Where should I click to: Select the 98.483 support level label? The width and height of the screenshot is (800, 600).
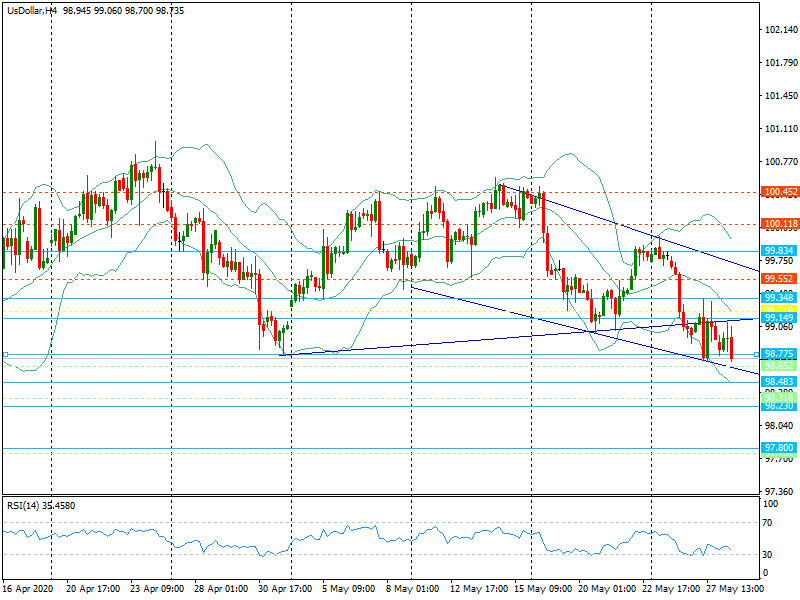[779, 382]
